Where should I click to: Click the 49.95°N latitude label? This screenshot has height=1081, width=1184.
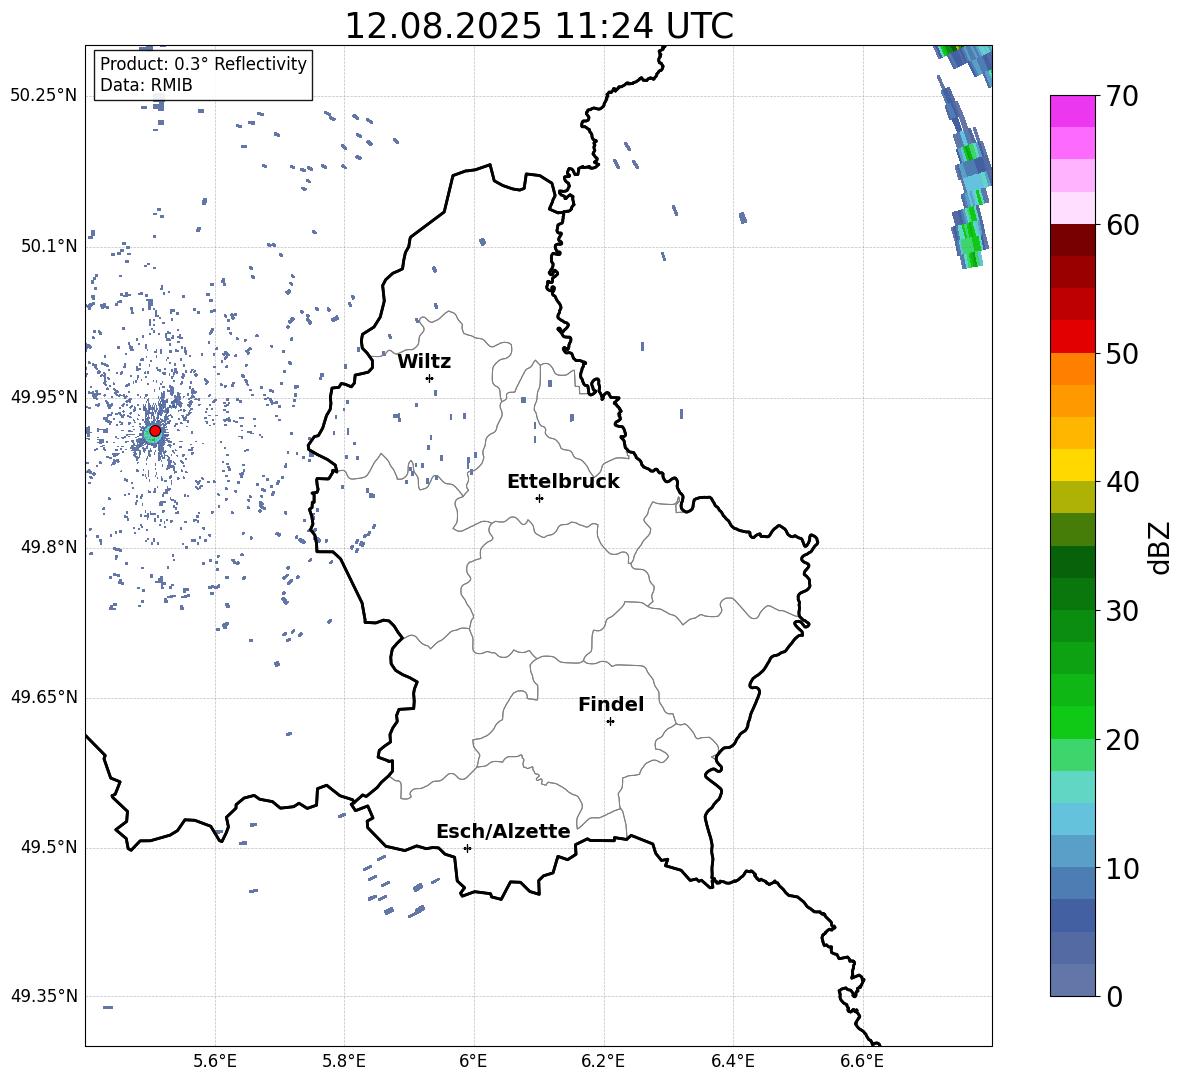click(43, 397)
